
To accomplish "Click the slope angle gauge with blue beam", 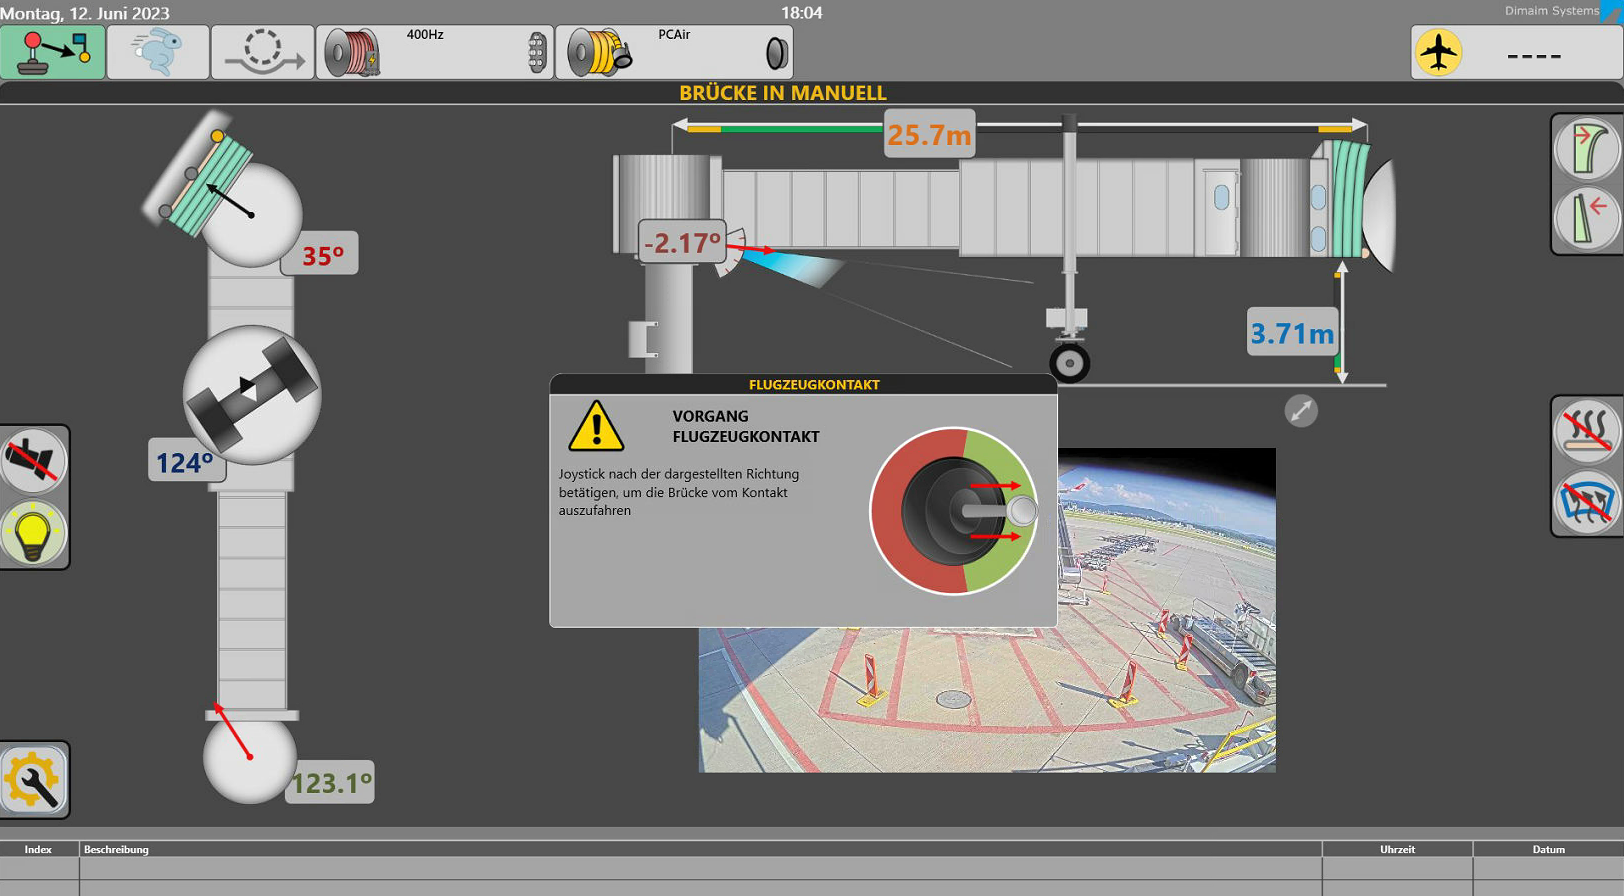I will click(780, 258).
